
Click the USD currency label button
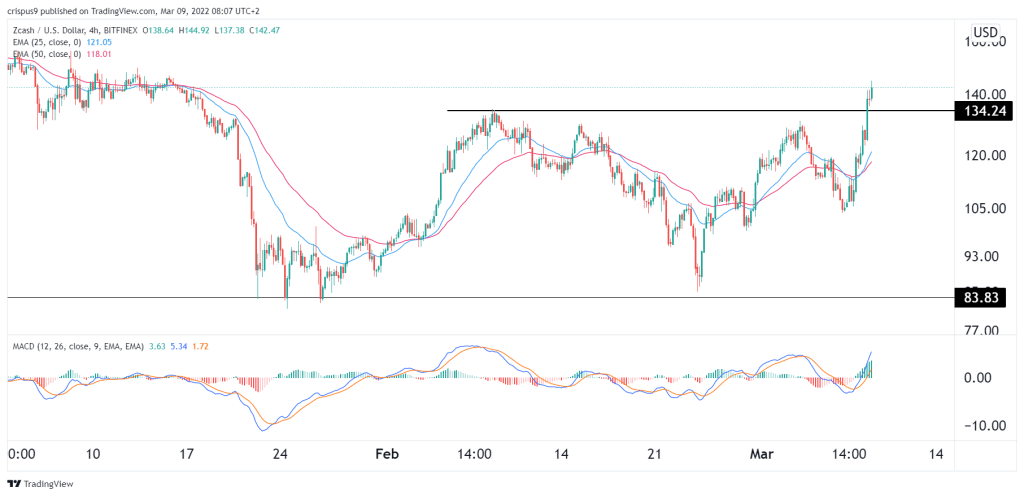point(985,32)
